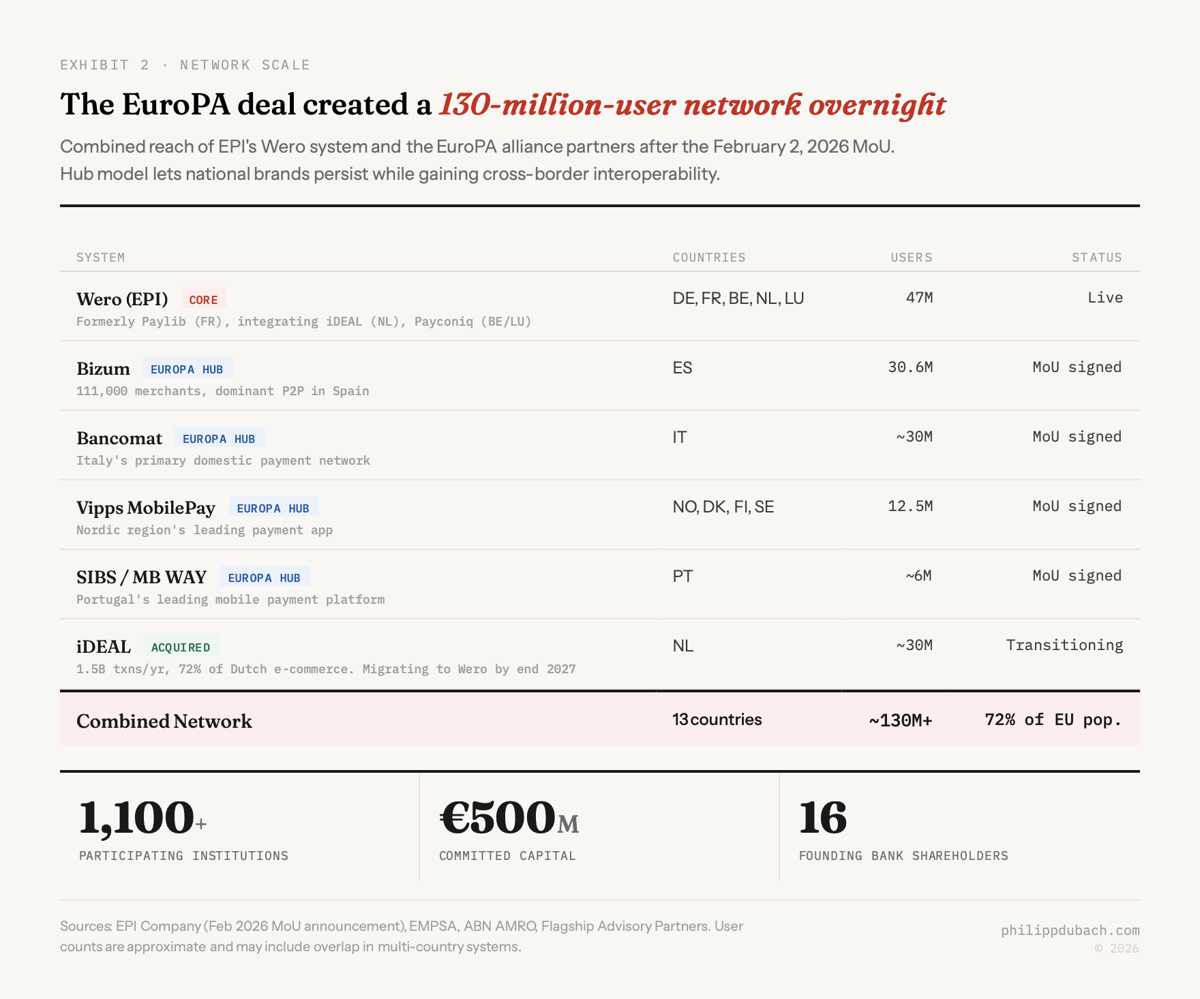This screenshot has height=999, width=1200.
Task: Click the Sources footnote text
Action: (x=400, y=936)
